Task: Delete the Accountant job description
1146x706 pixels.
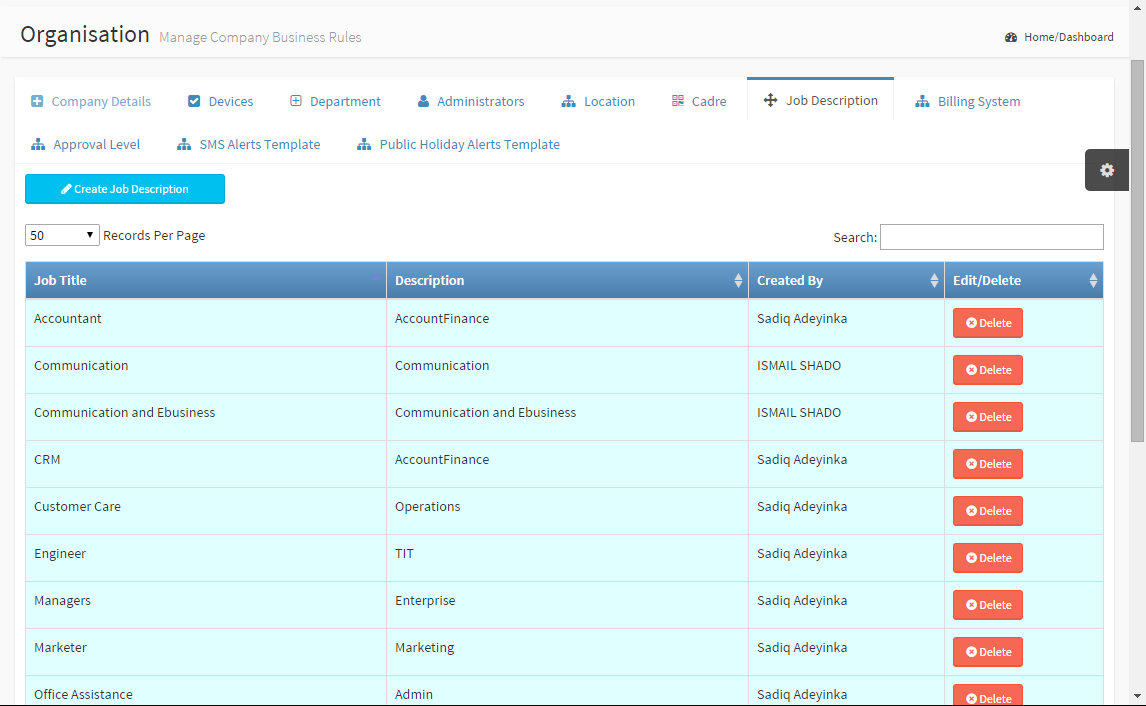Action: point(988,323)
